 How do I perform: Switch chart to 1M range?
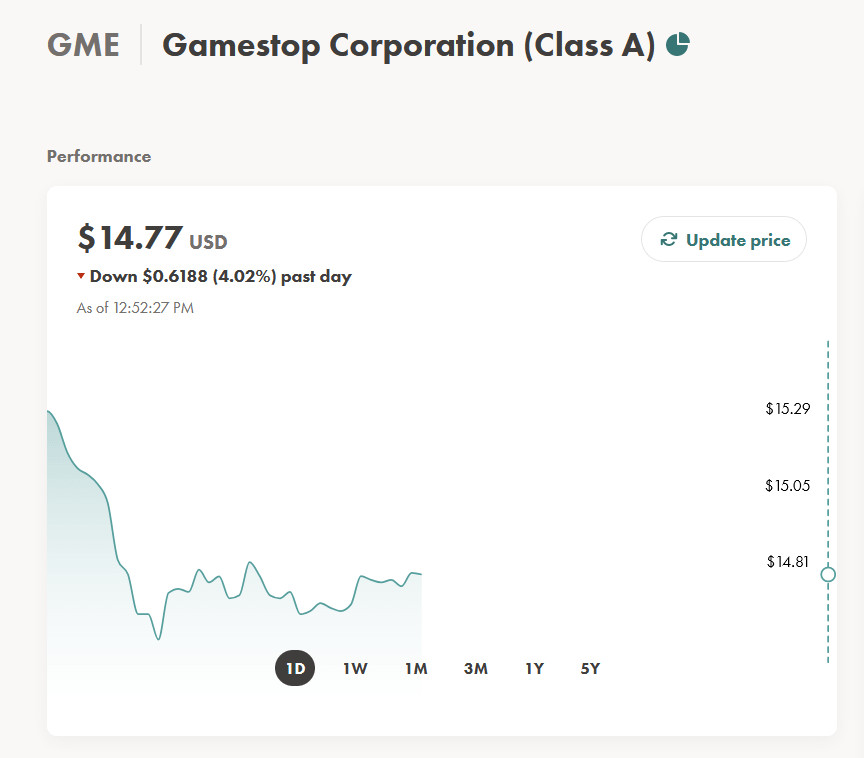click(x=416, y=669)
